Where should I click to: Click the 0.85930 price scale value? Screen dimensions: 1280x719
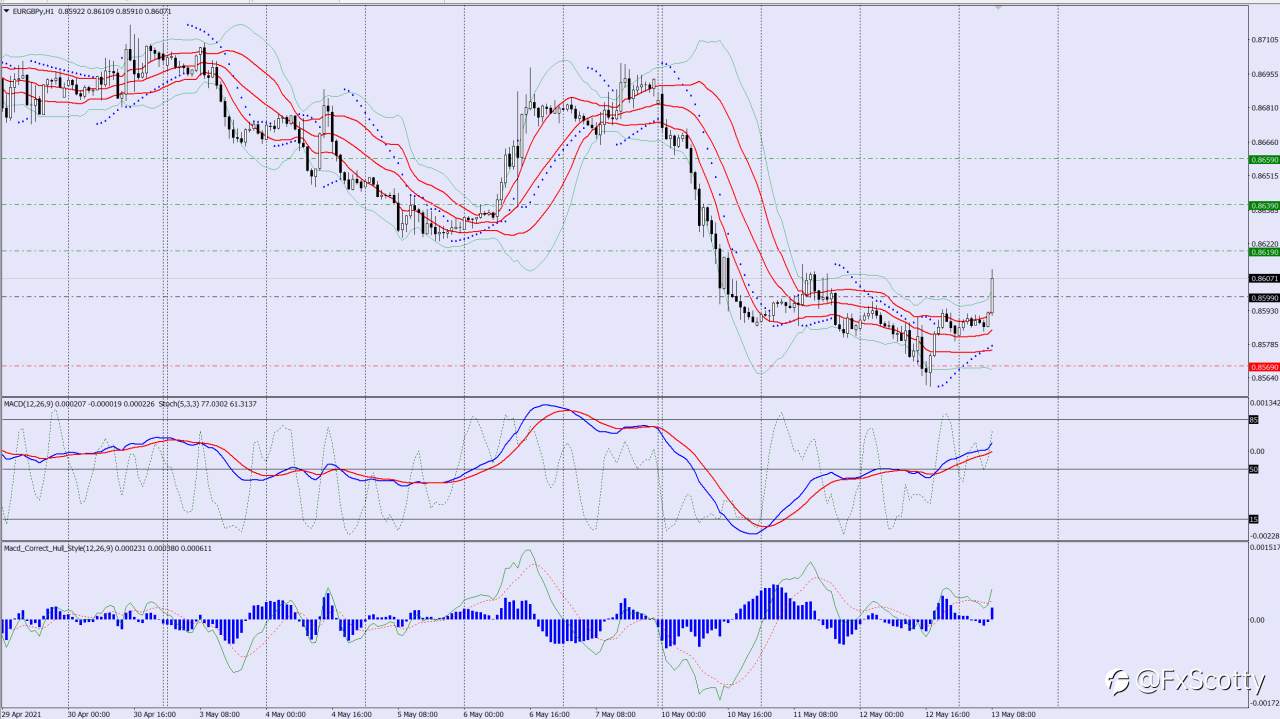click(1264, 311)
